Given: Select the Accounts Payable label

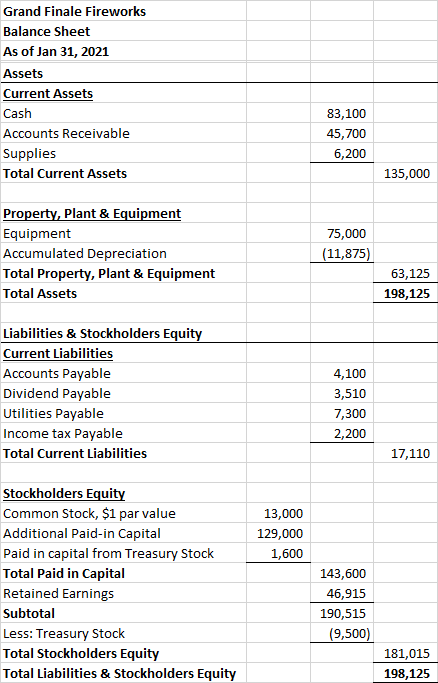Looking at the screenshot, I should pyautogui.click(x=57, y=373).
